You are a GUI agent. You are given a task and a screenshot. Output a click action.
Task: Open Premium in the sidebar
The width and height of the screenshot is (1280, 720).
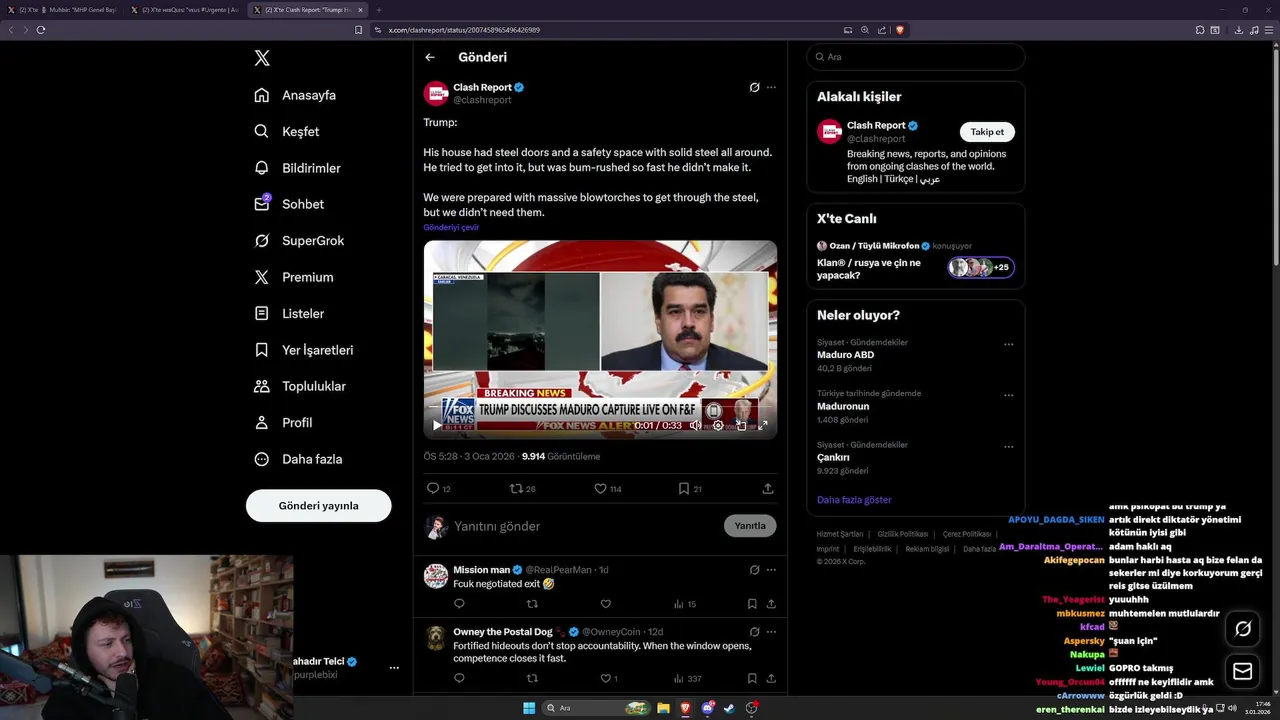pos(294,277)
